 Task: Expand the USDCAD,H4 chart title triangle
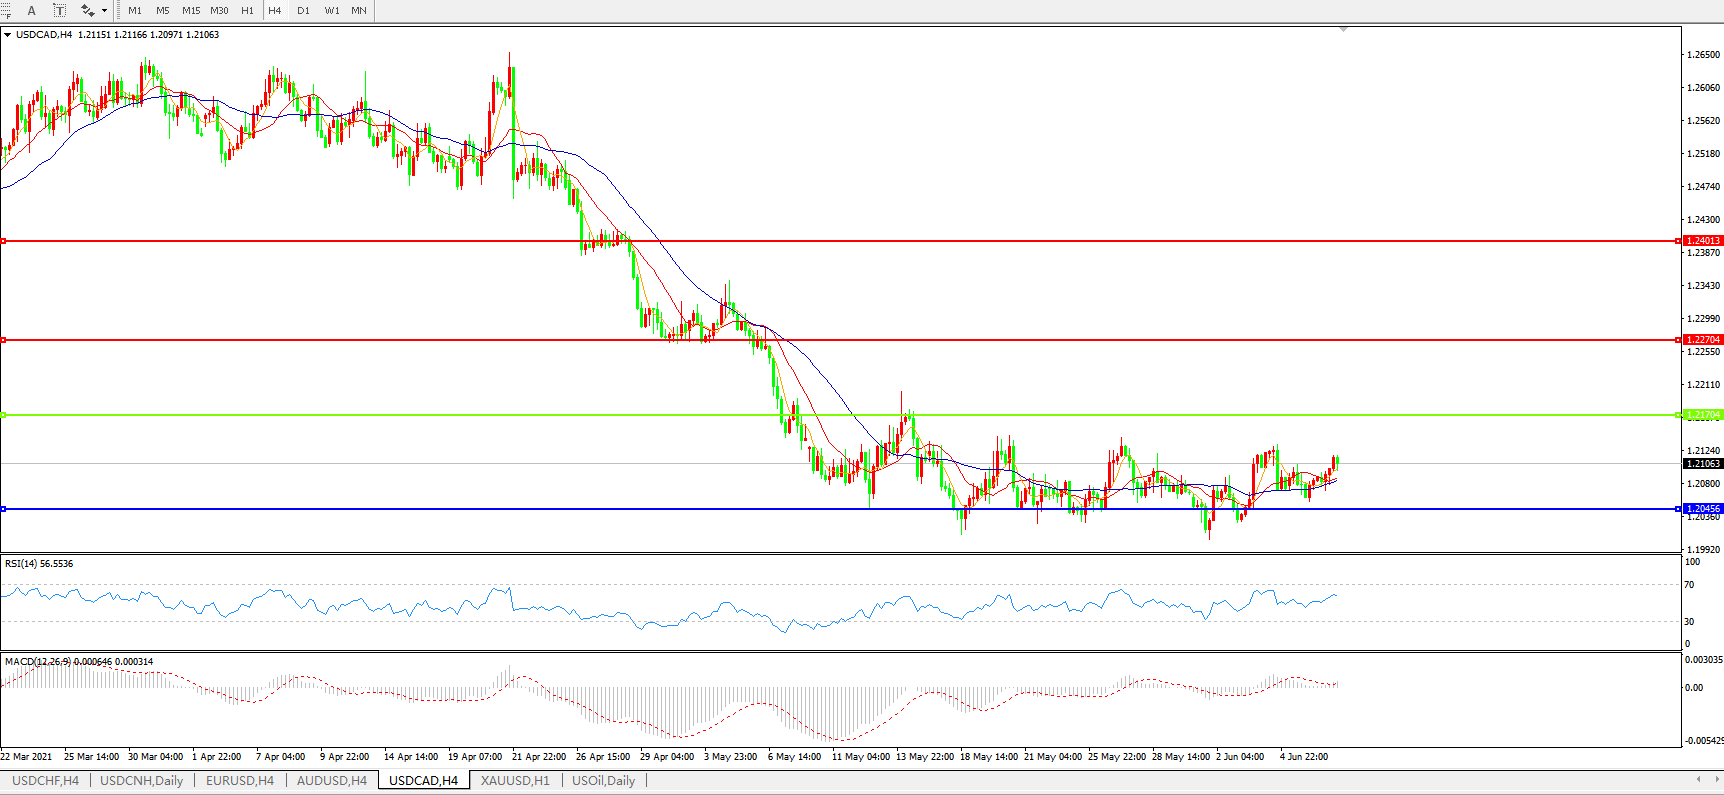8,35
